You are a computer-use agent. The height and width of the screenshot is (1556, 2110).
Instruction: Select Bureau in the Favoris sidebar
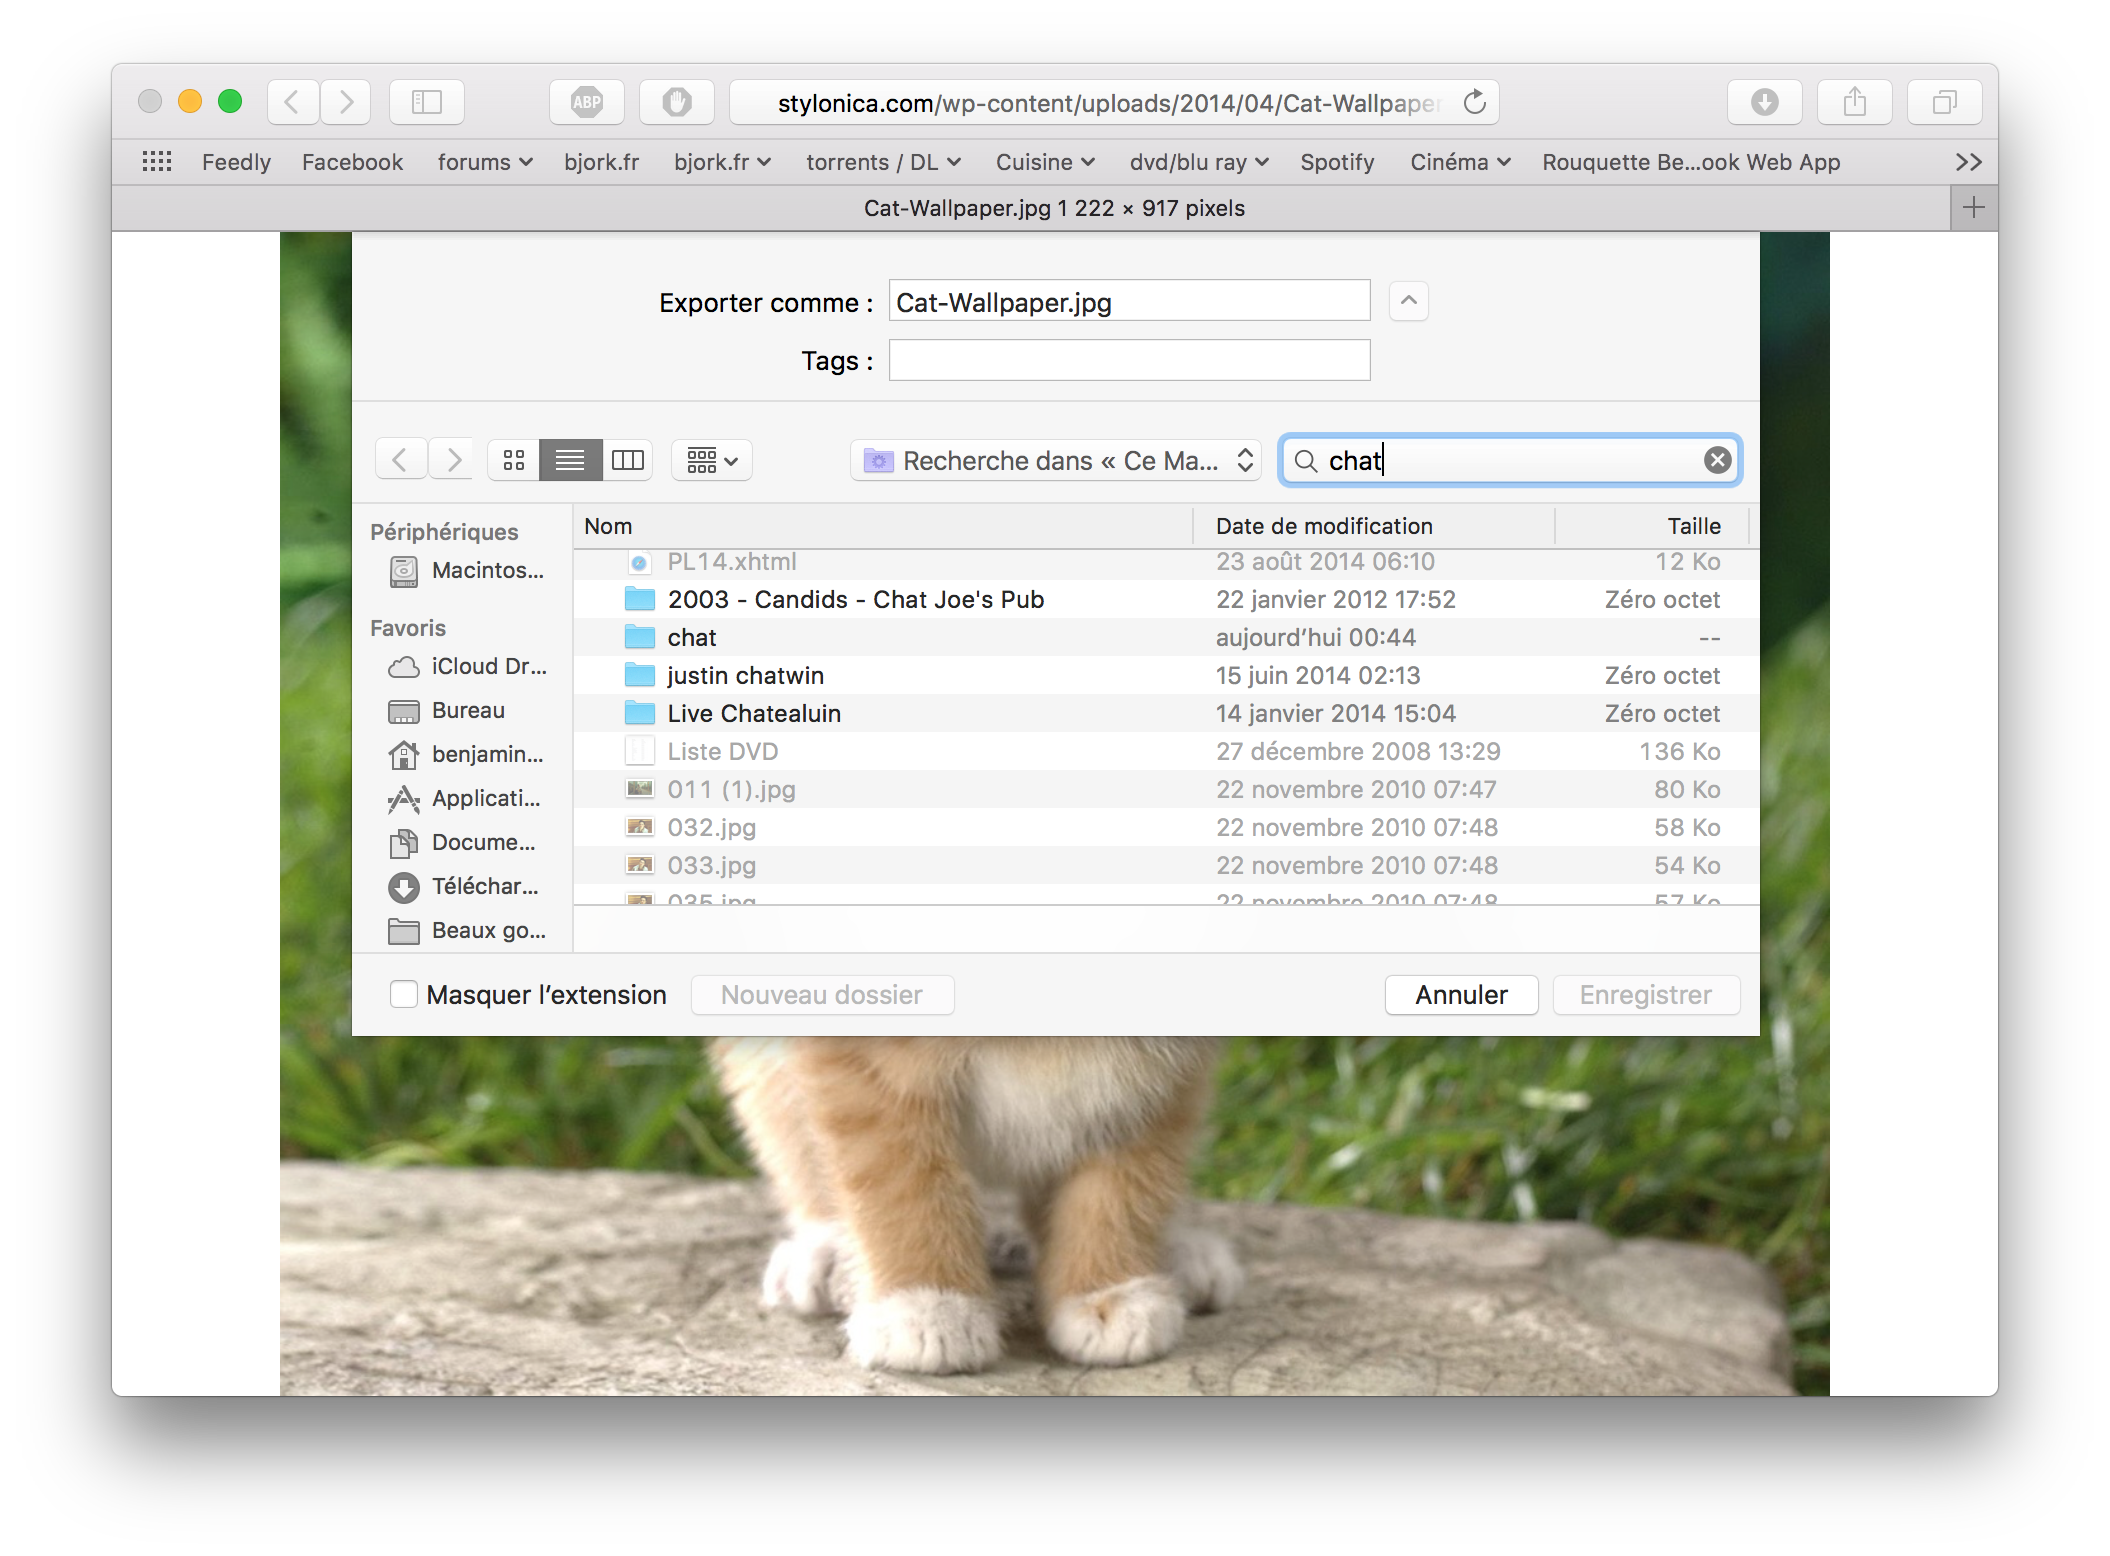coord(468,710)
